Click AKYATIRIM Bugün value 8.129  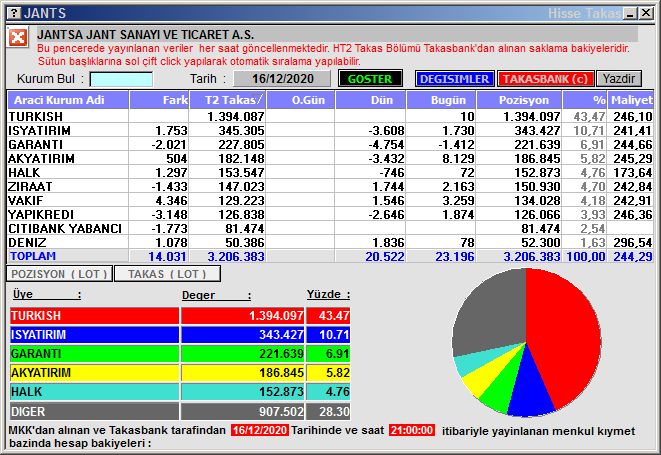pos(458,159)
